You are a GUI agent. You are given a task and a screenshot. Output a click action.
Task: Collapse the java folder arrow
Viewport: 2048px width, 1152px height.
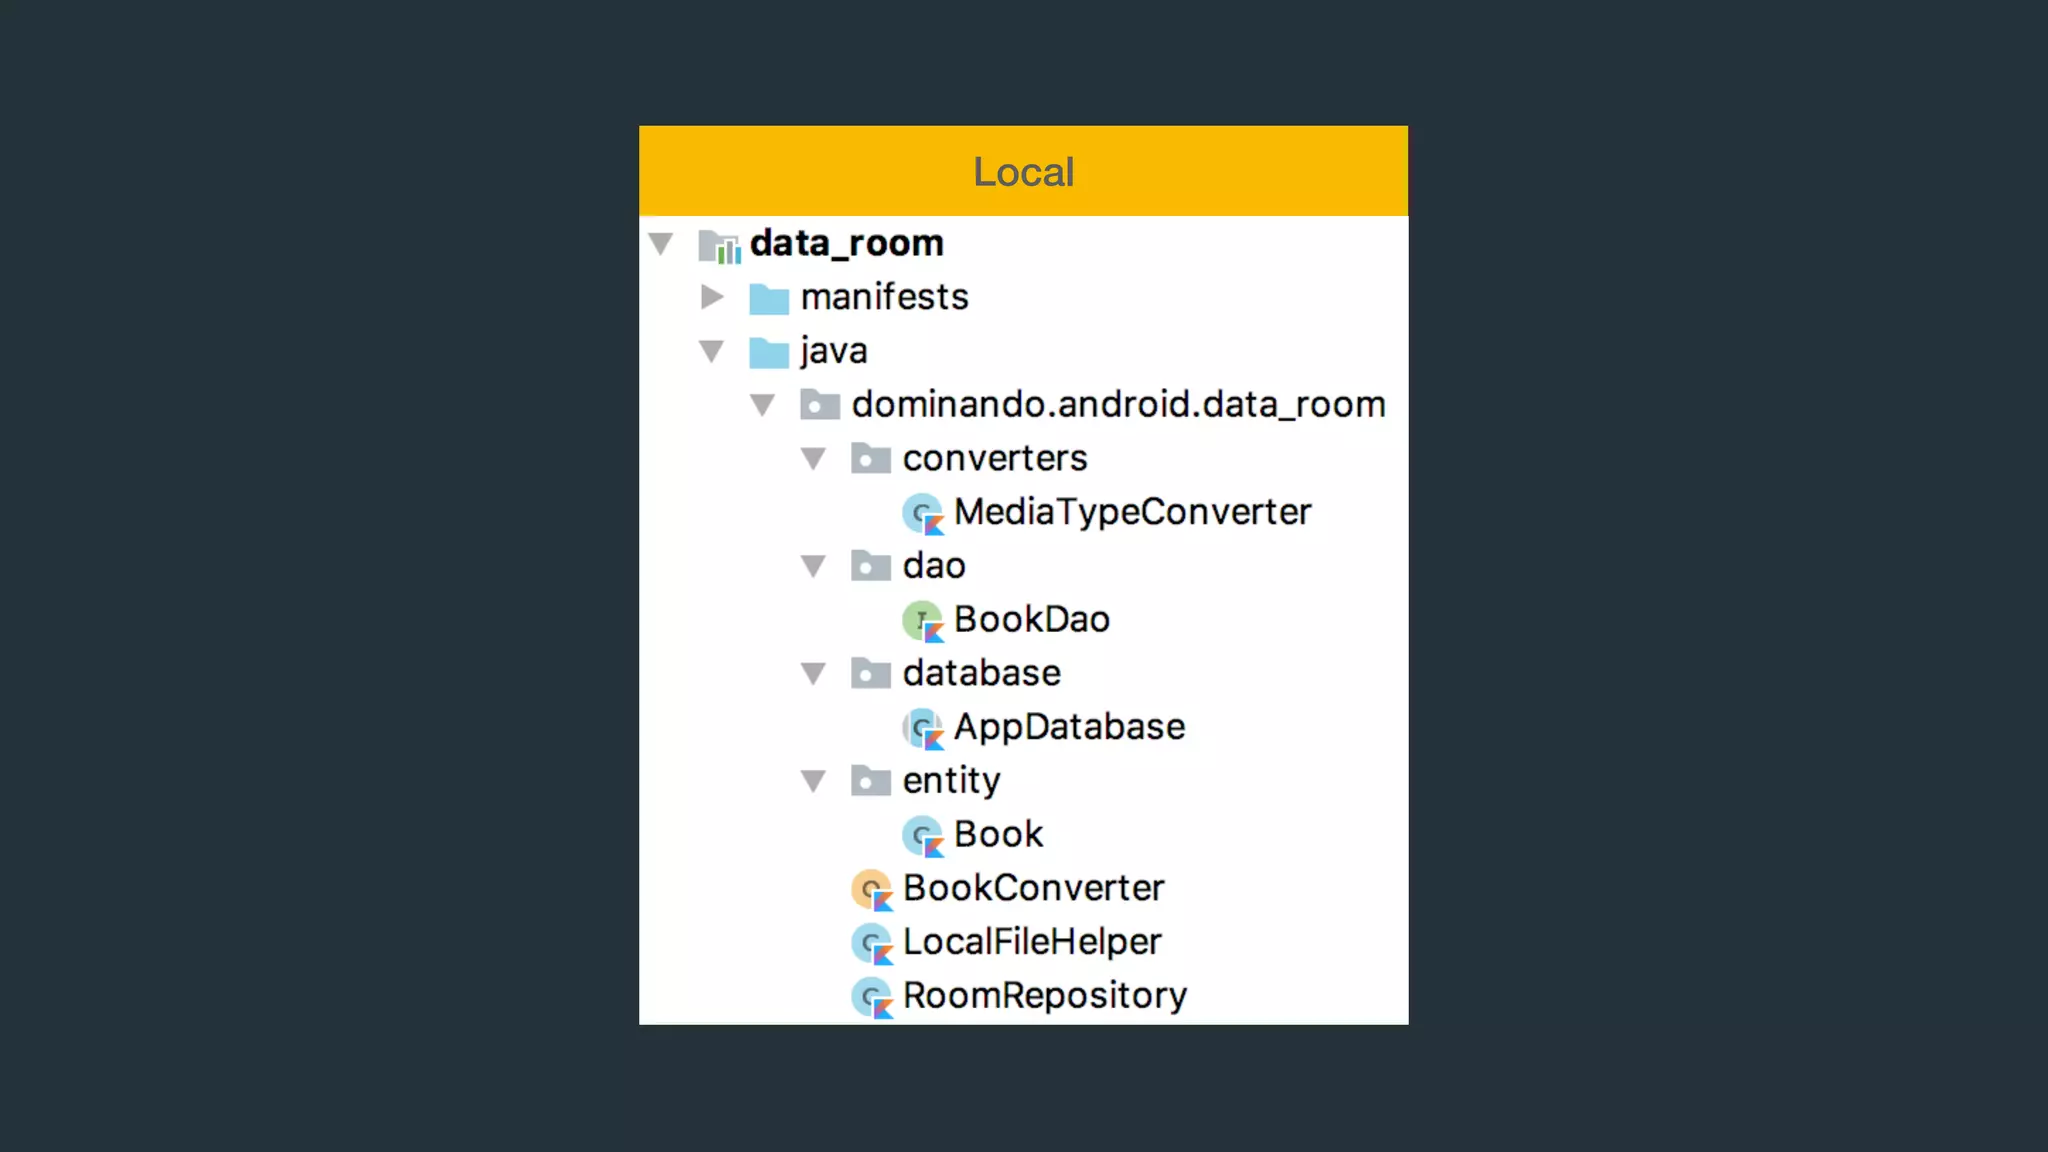point(712,351)
